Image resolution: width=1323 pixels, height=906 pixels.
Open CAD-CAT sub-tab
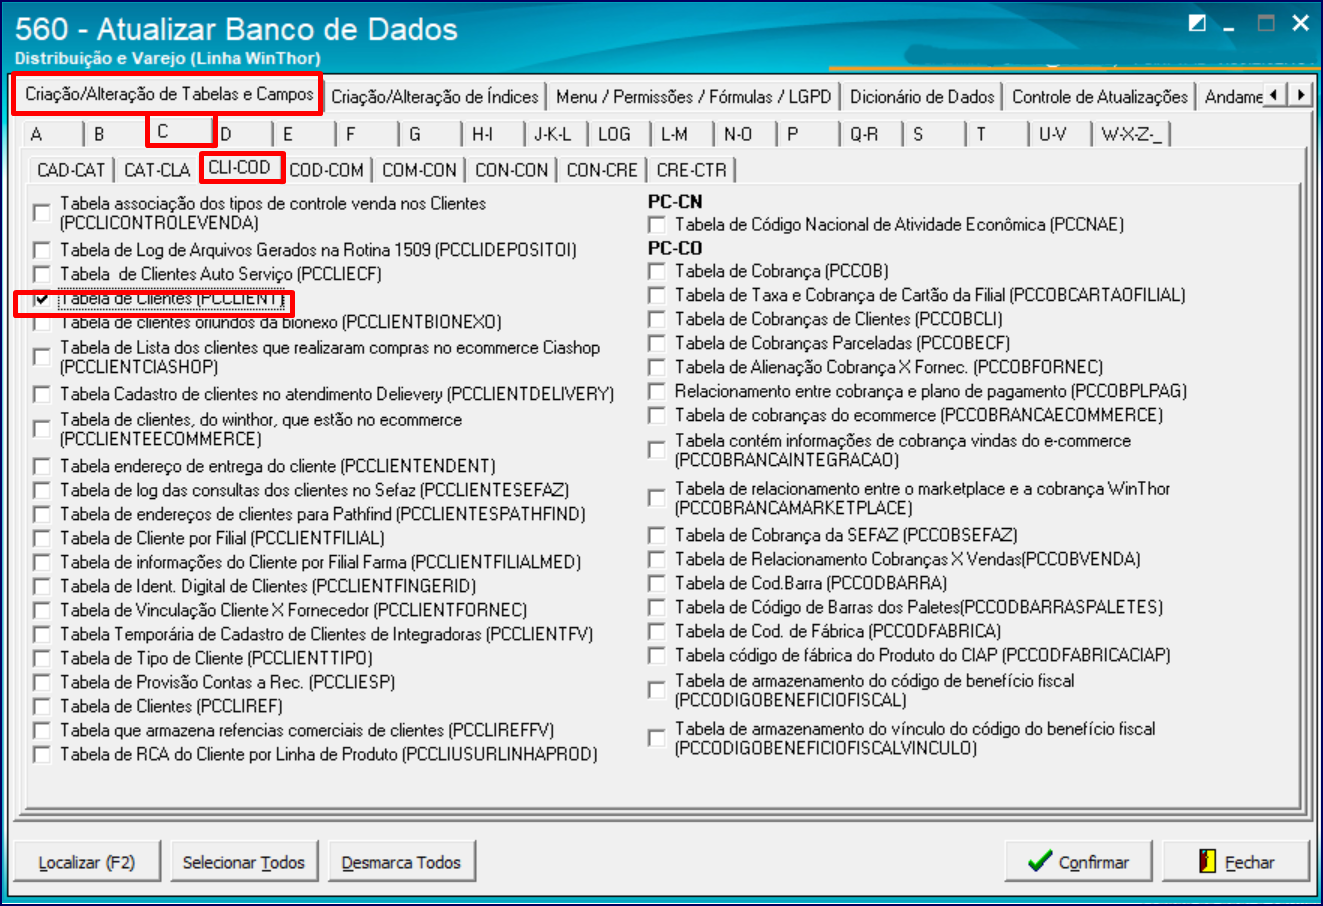71,170
